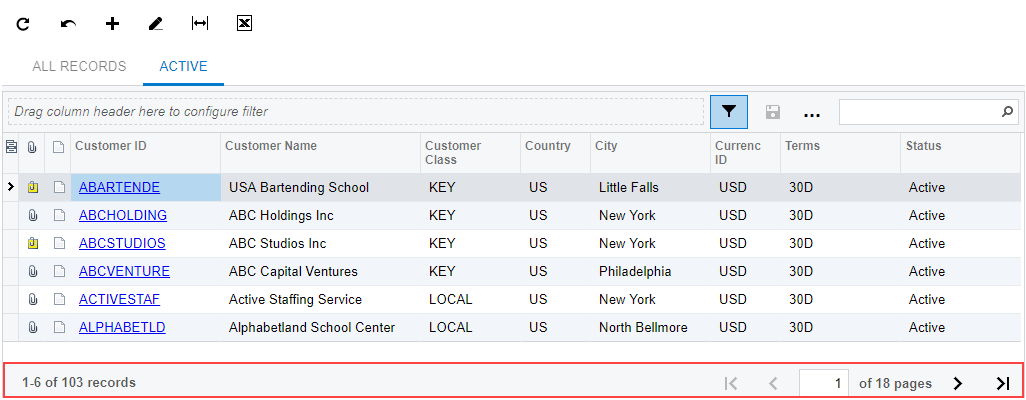Click the page number input field
Viewport: 1026px width, 400px height.
(825, 383)
